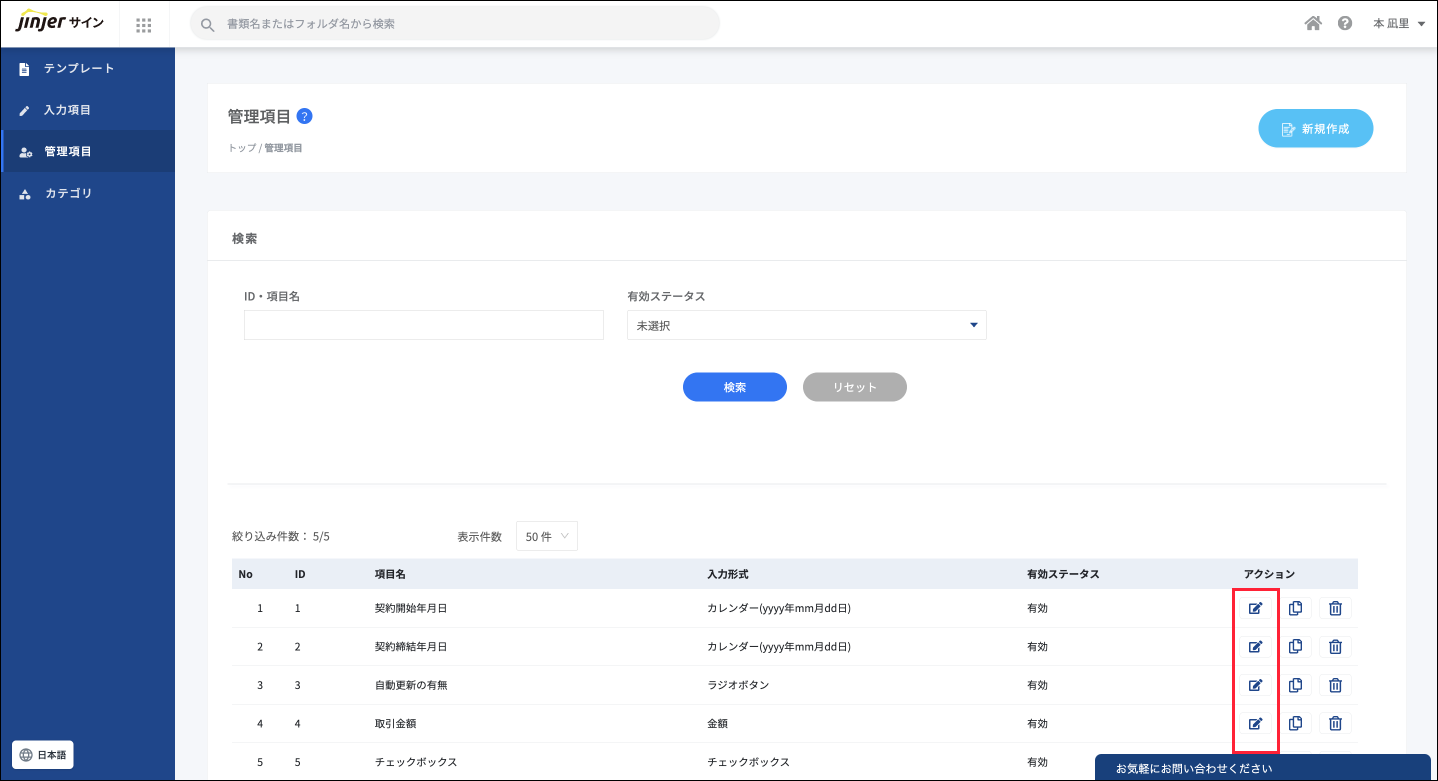Open テンプレート in the sidebar
This screenshot has width=1438, height=781.
pos(79,68)
